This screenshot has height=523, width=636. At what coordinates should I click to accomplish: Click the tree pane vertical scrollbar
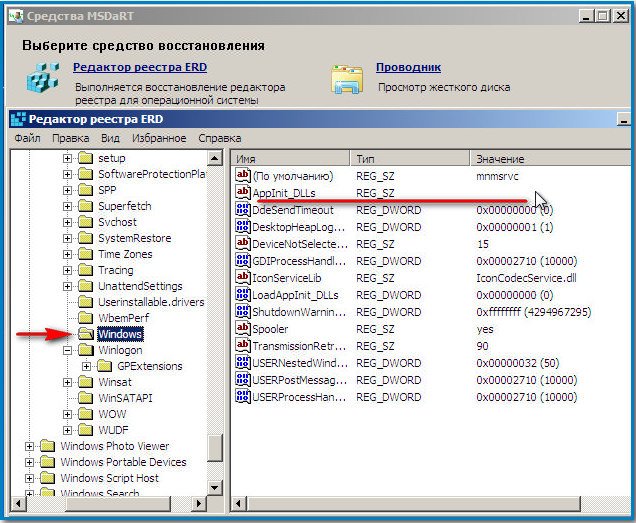[215, 300]
